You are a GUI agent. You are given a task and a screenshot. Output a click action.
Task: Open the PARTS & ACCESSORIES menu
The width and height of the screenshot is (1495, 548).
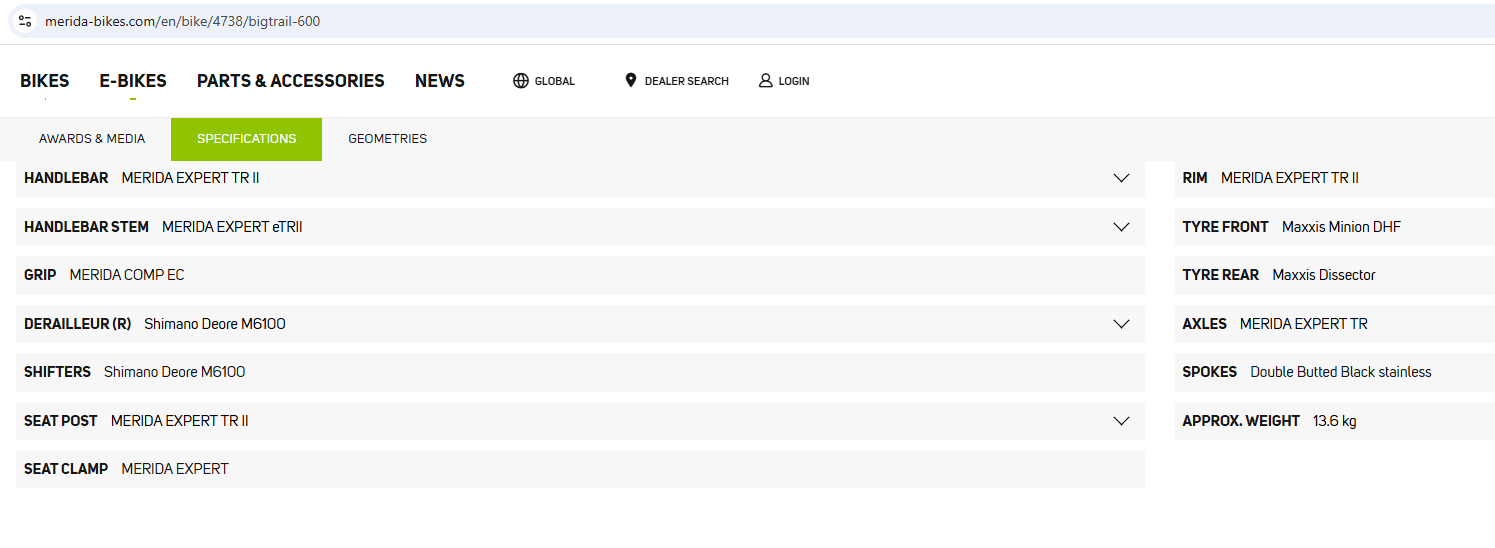(291, 81)
